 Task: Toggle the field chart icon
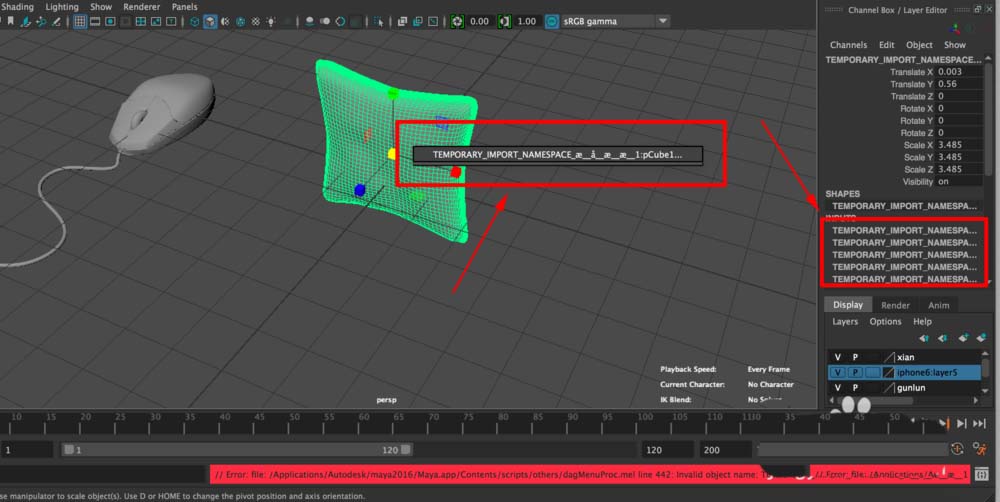141,21
